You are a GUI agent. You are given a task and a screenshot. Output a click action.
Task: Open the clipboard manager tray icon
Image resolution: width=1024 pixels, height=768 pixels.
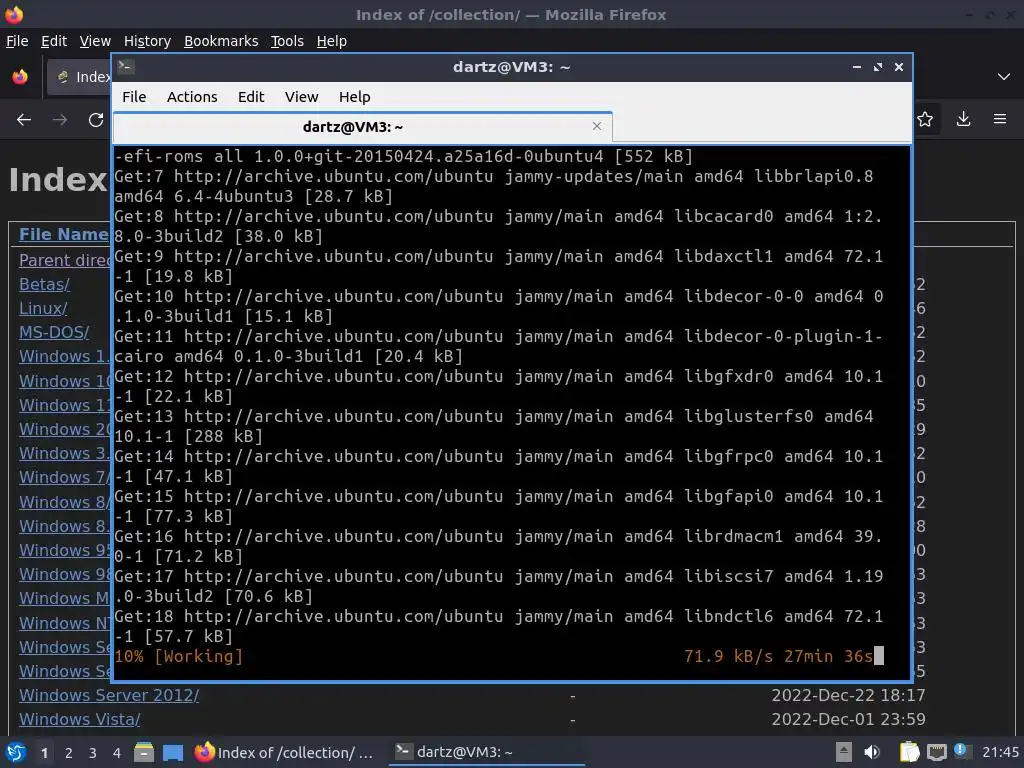(909, 752)
